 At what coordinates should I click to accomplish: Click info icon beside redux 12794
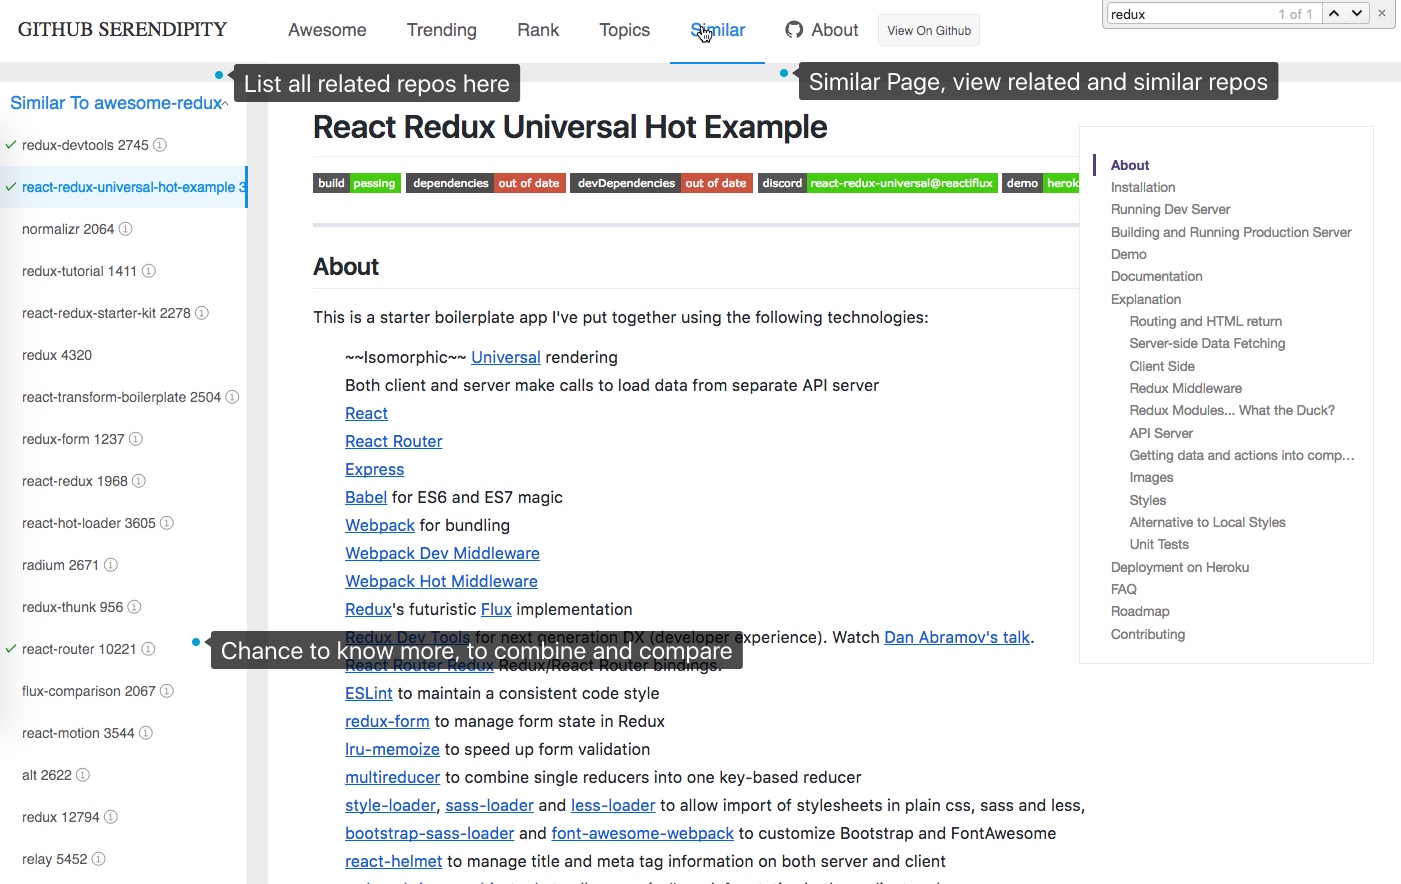pyautogui.click(x=111, y=817)
